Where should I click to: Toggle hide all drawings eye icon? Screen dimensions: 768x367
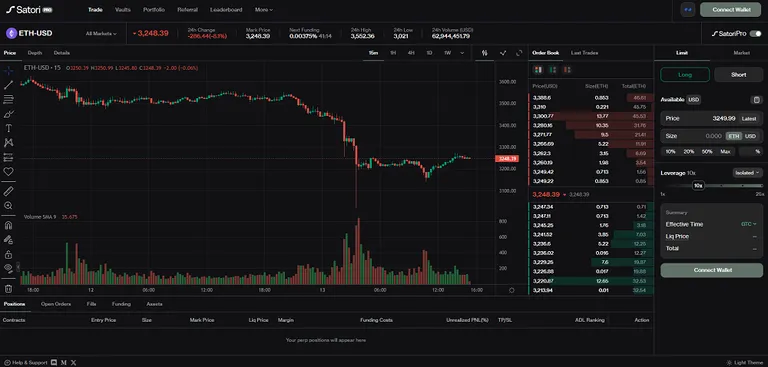coord(8,268)
